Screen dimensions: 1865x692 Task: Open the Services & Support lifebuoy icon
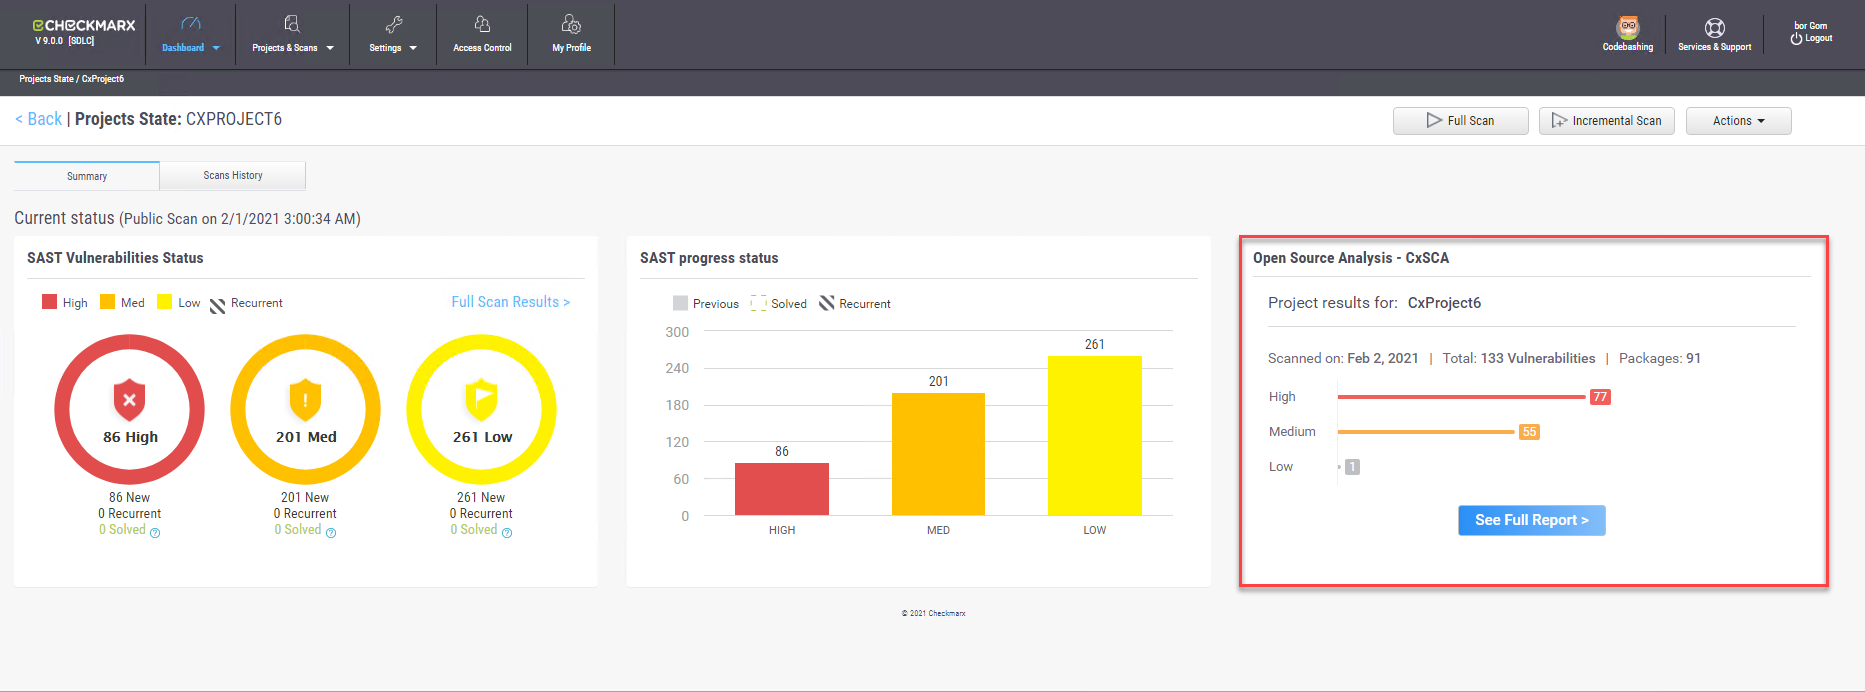(x=1714, y=28)
